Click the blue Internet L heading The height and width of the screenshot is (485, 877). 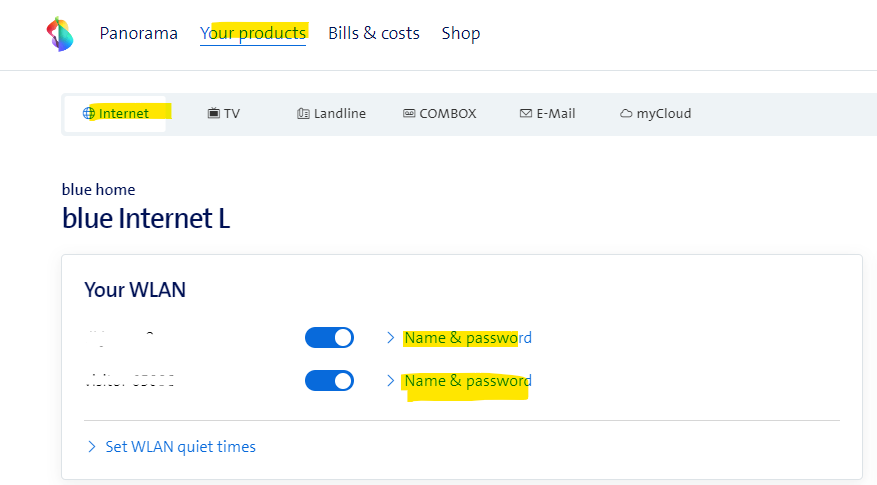tap(146, 218)
